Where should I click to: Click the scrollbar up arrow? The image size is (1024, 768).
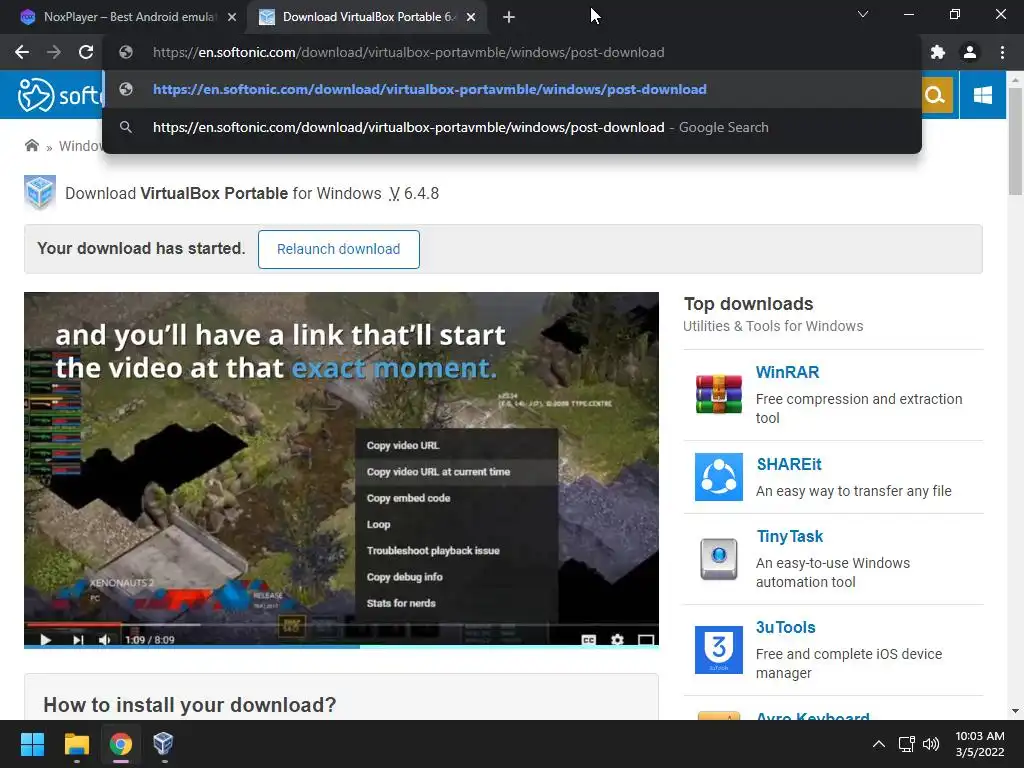tap(1015, 80)
